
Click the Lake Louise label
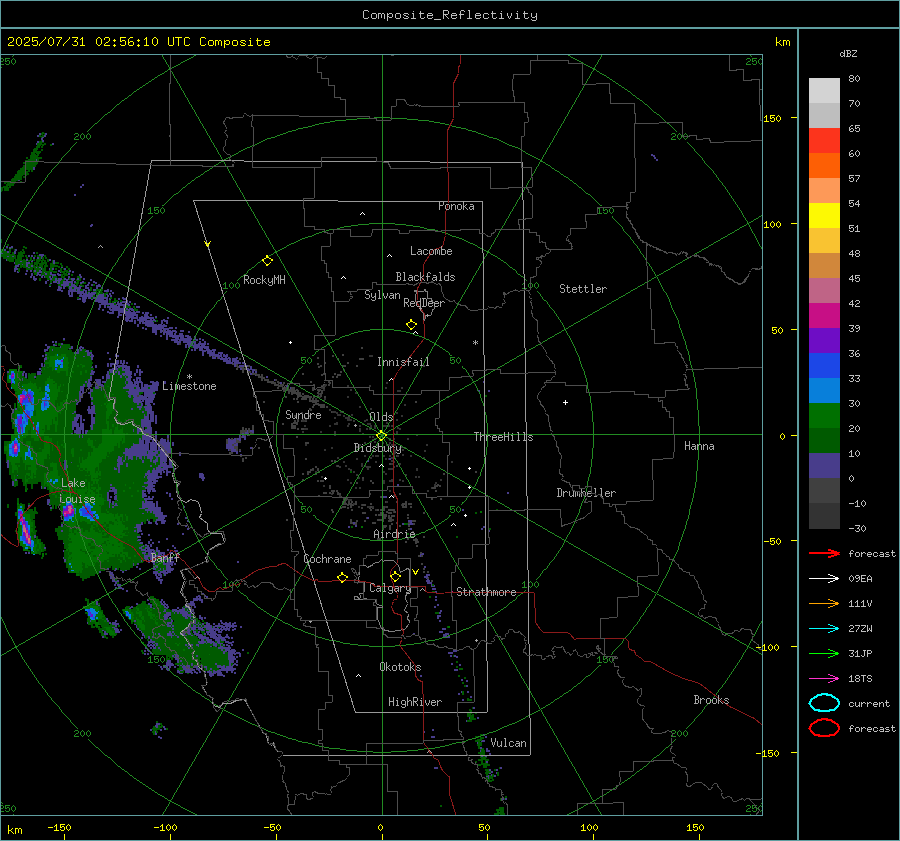77,491
